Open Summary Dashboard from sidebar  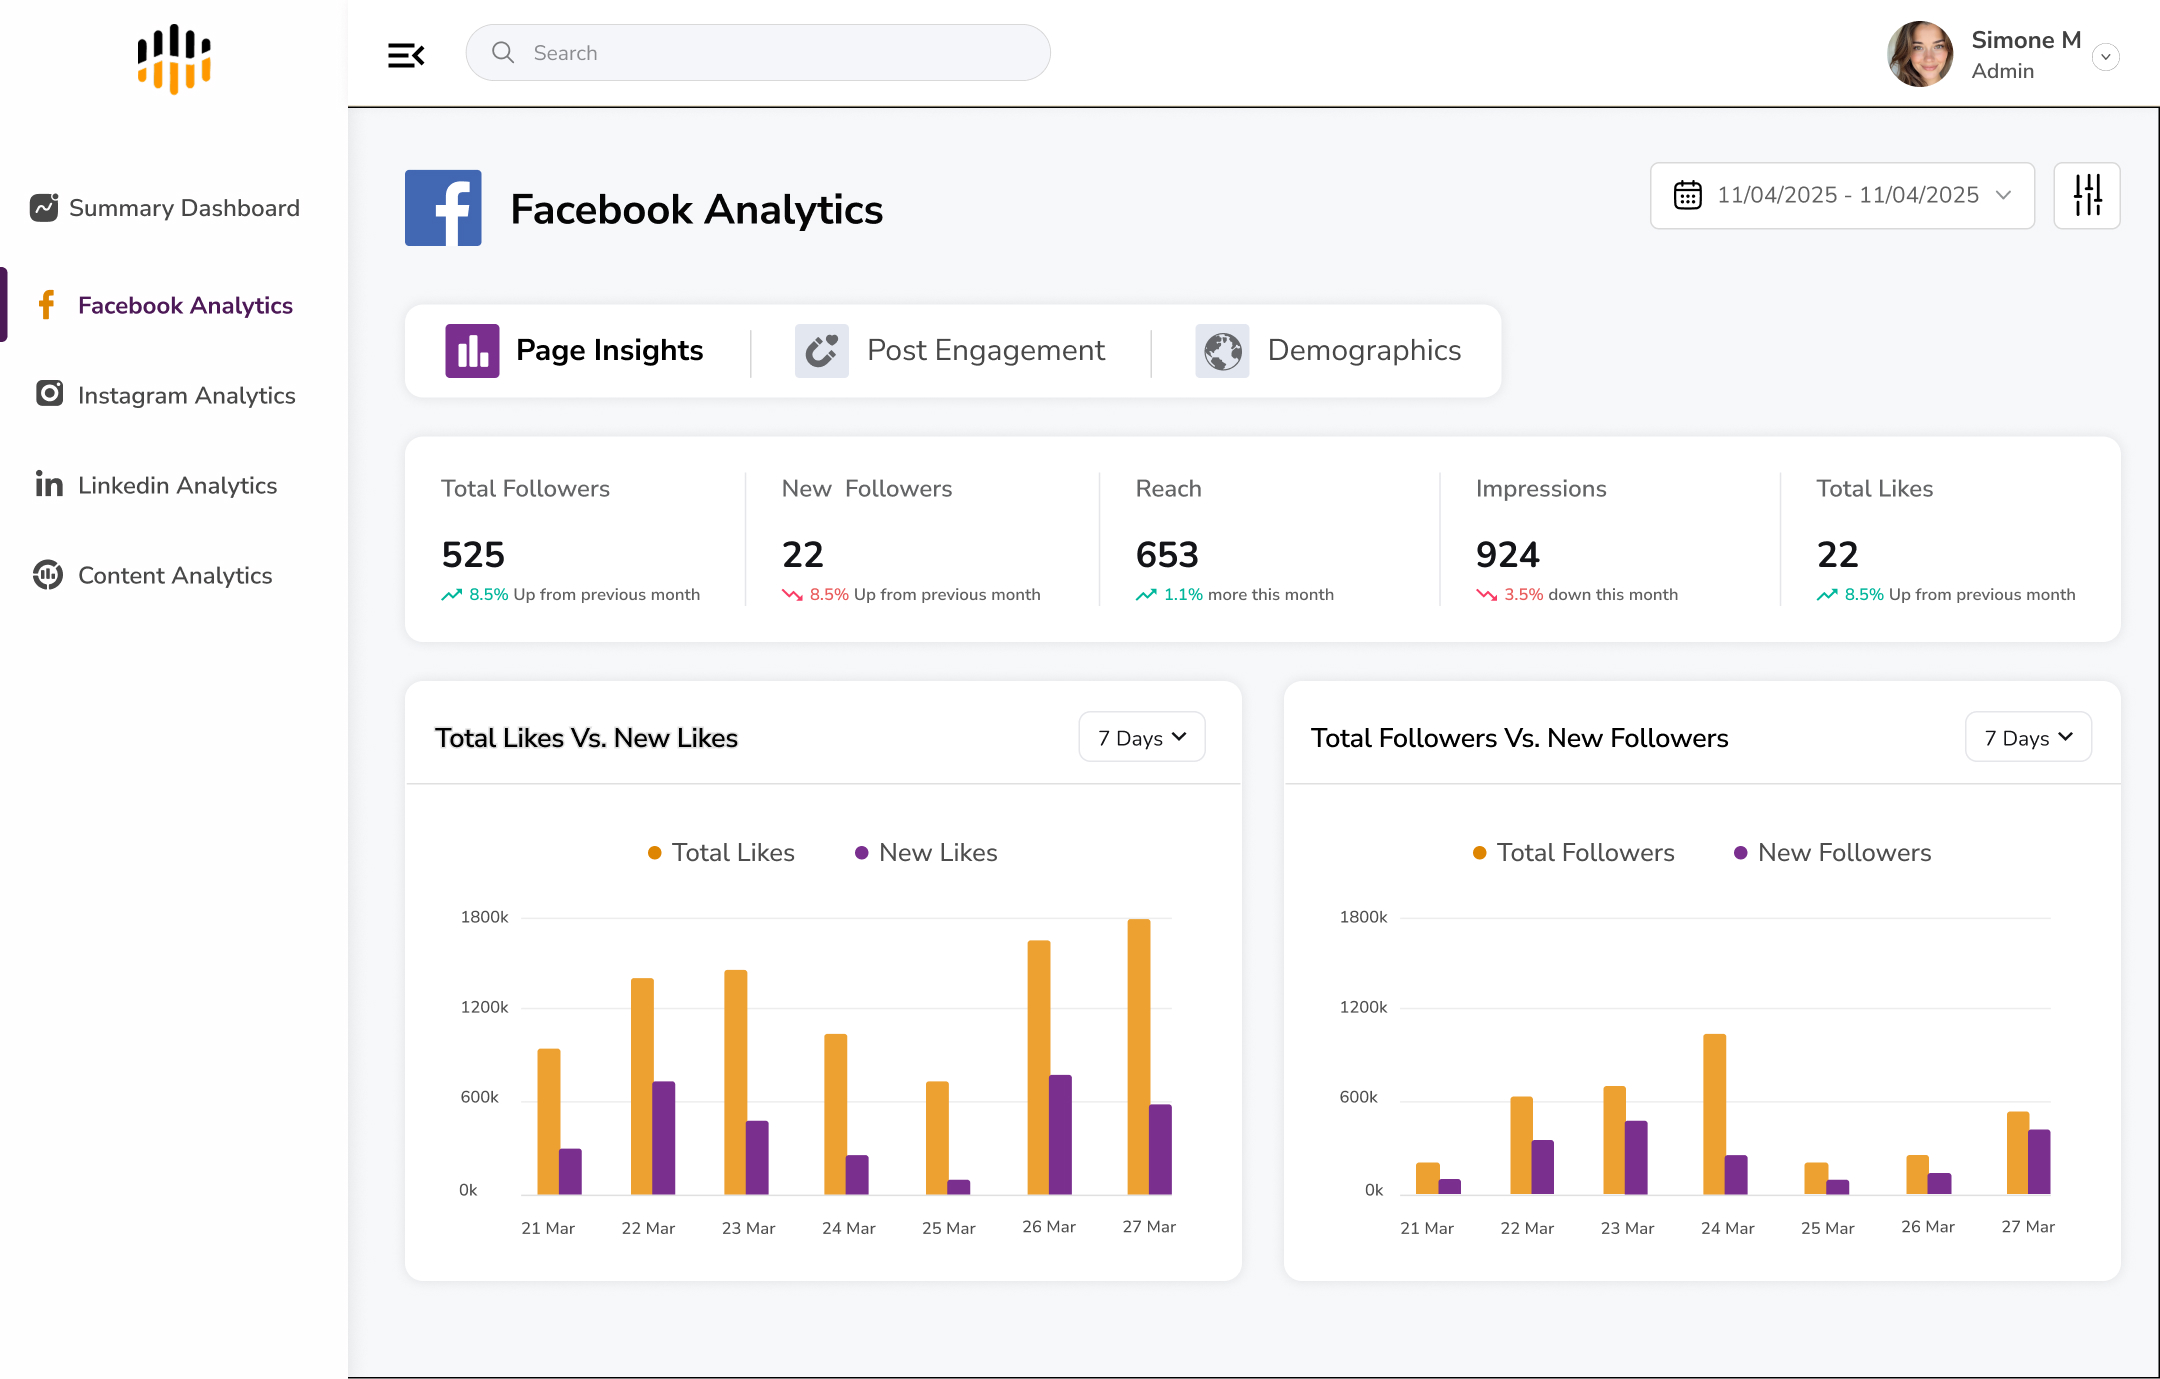click(x=165, y=208)
